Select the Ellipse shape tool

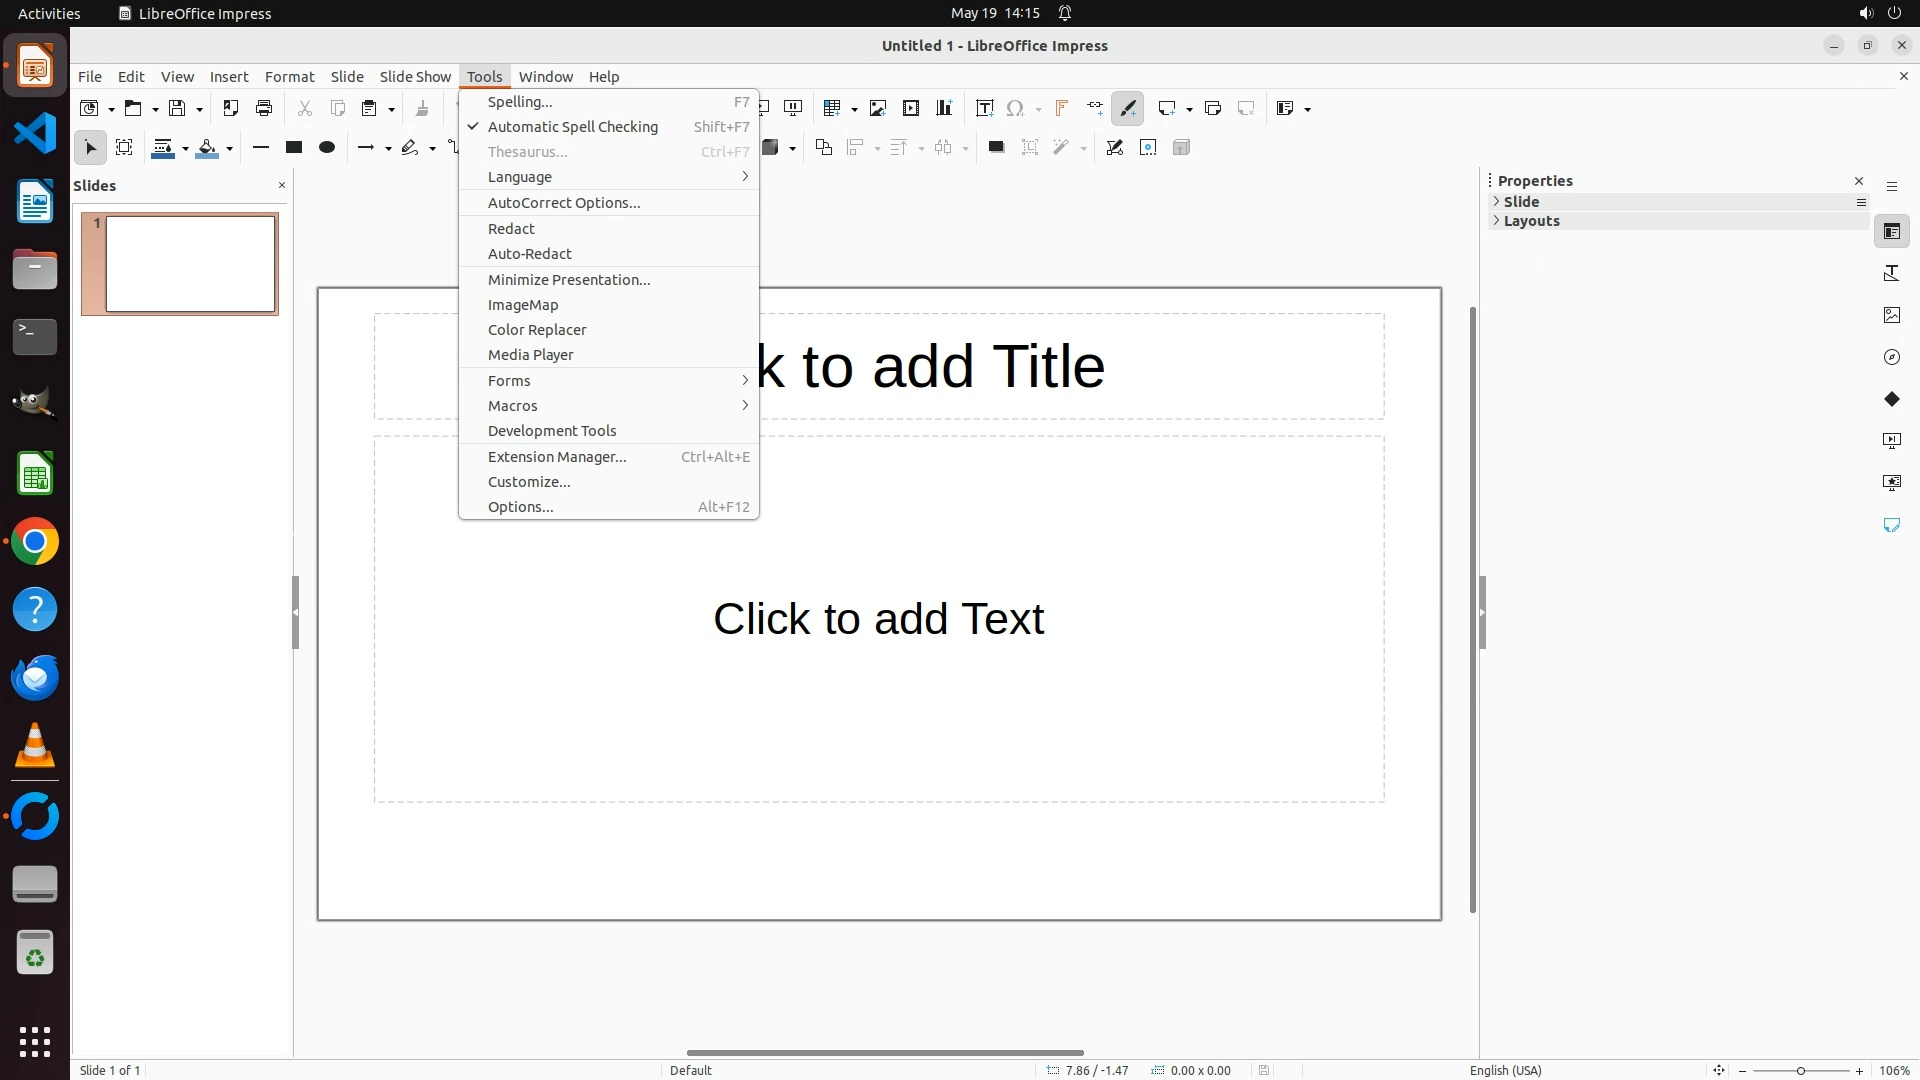(x=327, y=148)
